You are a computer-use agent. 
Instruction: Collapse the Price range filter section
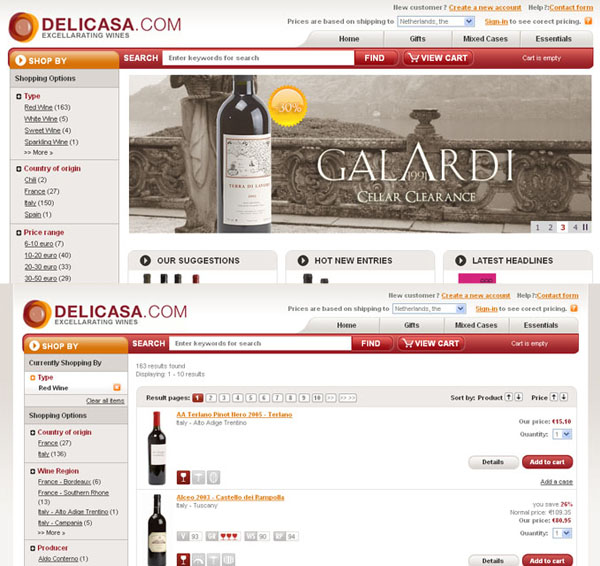[x=19, y=233]
